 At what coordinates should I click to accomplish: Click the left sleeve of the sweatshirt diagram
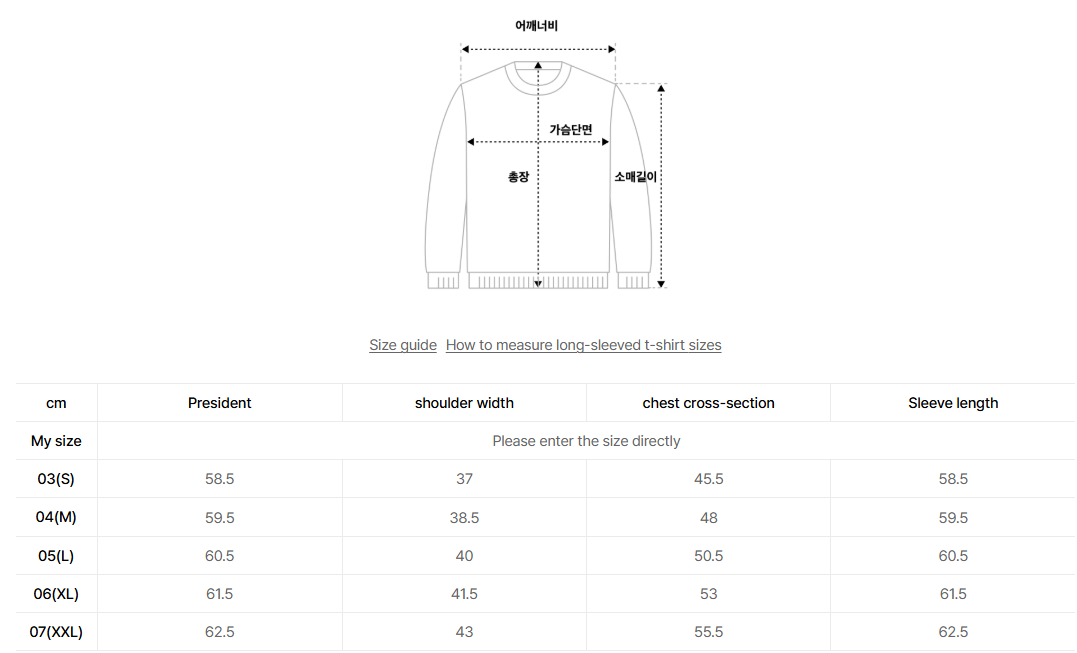(444, 190)
